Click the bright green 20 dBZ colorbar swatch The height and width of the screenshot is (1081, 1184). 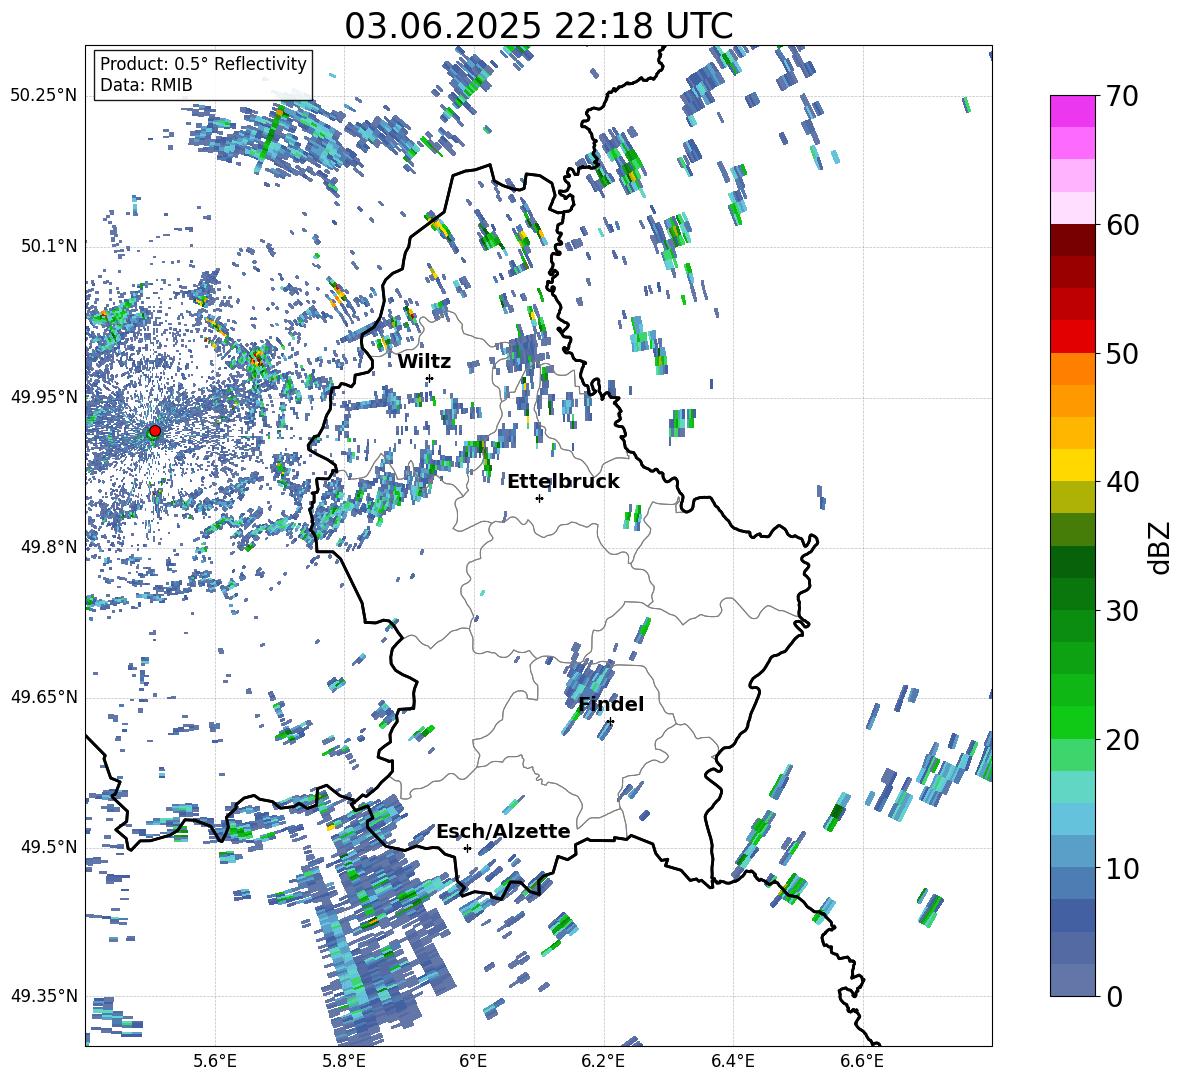pyautogui.click(x=1073, y=722)
